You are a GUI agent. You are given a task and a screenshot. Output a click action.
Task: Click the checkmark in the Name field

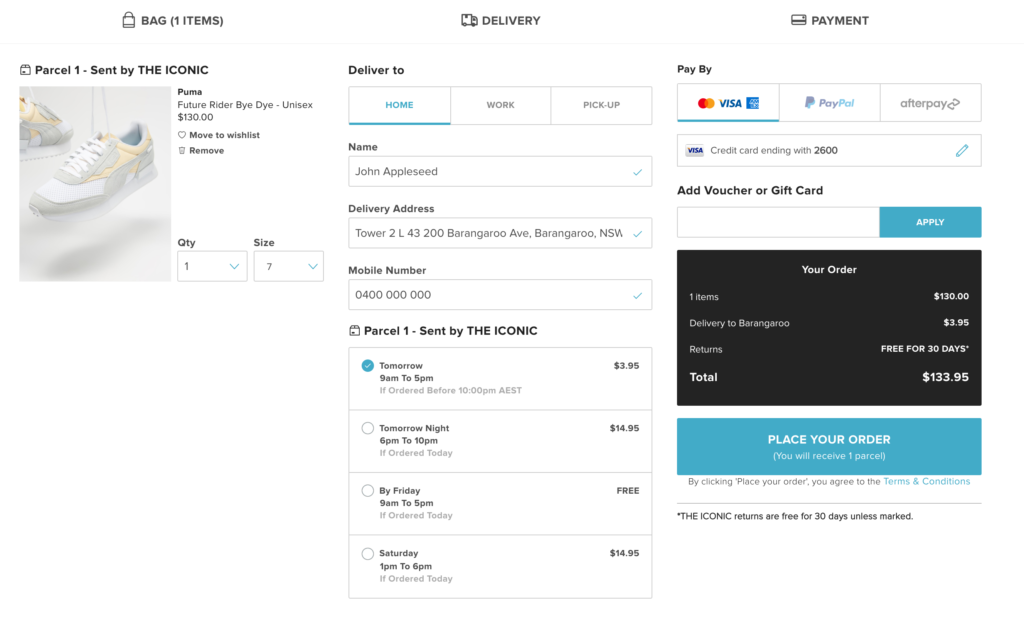(x=637, y=172)
